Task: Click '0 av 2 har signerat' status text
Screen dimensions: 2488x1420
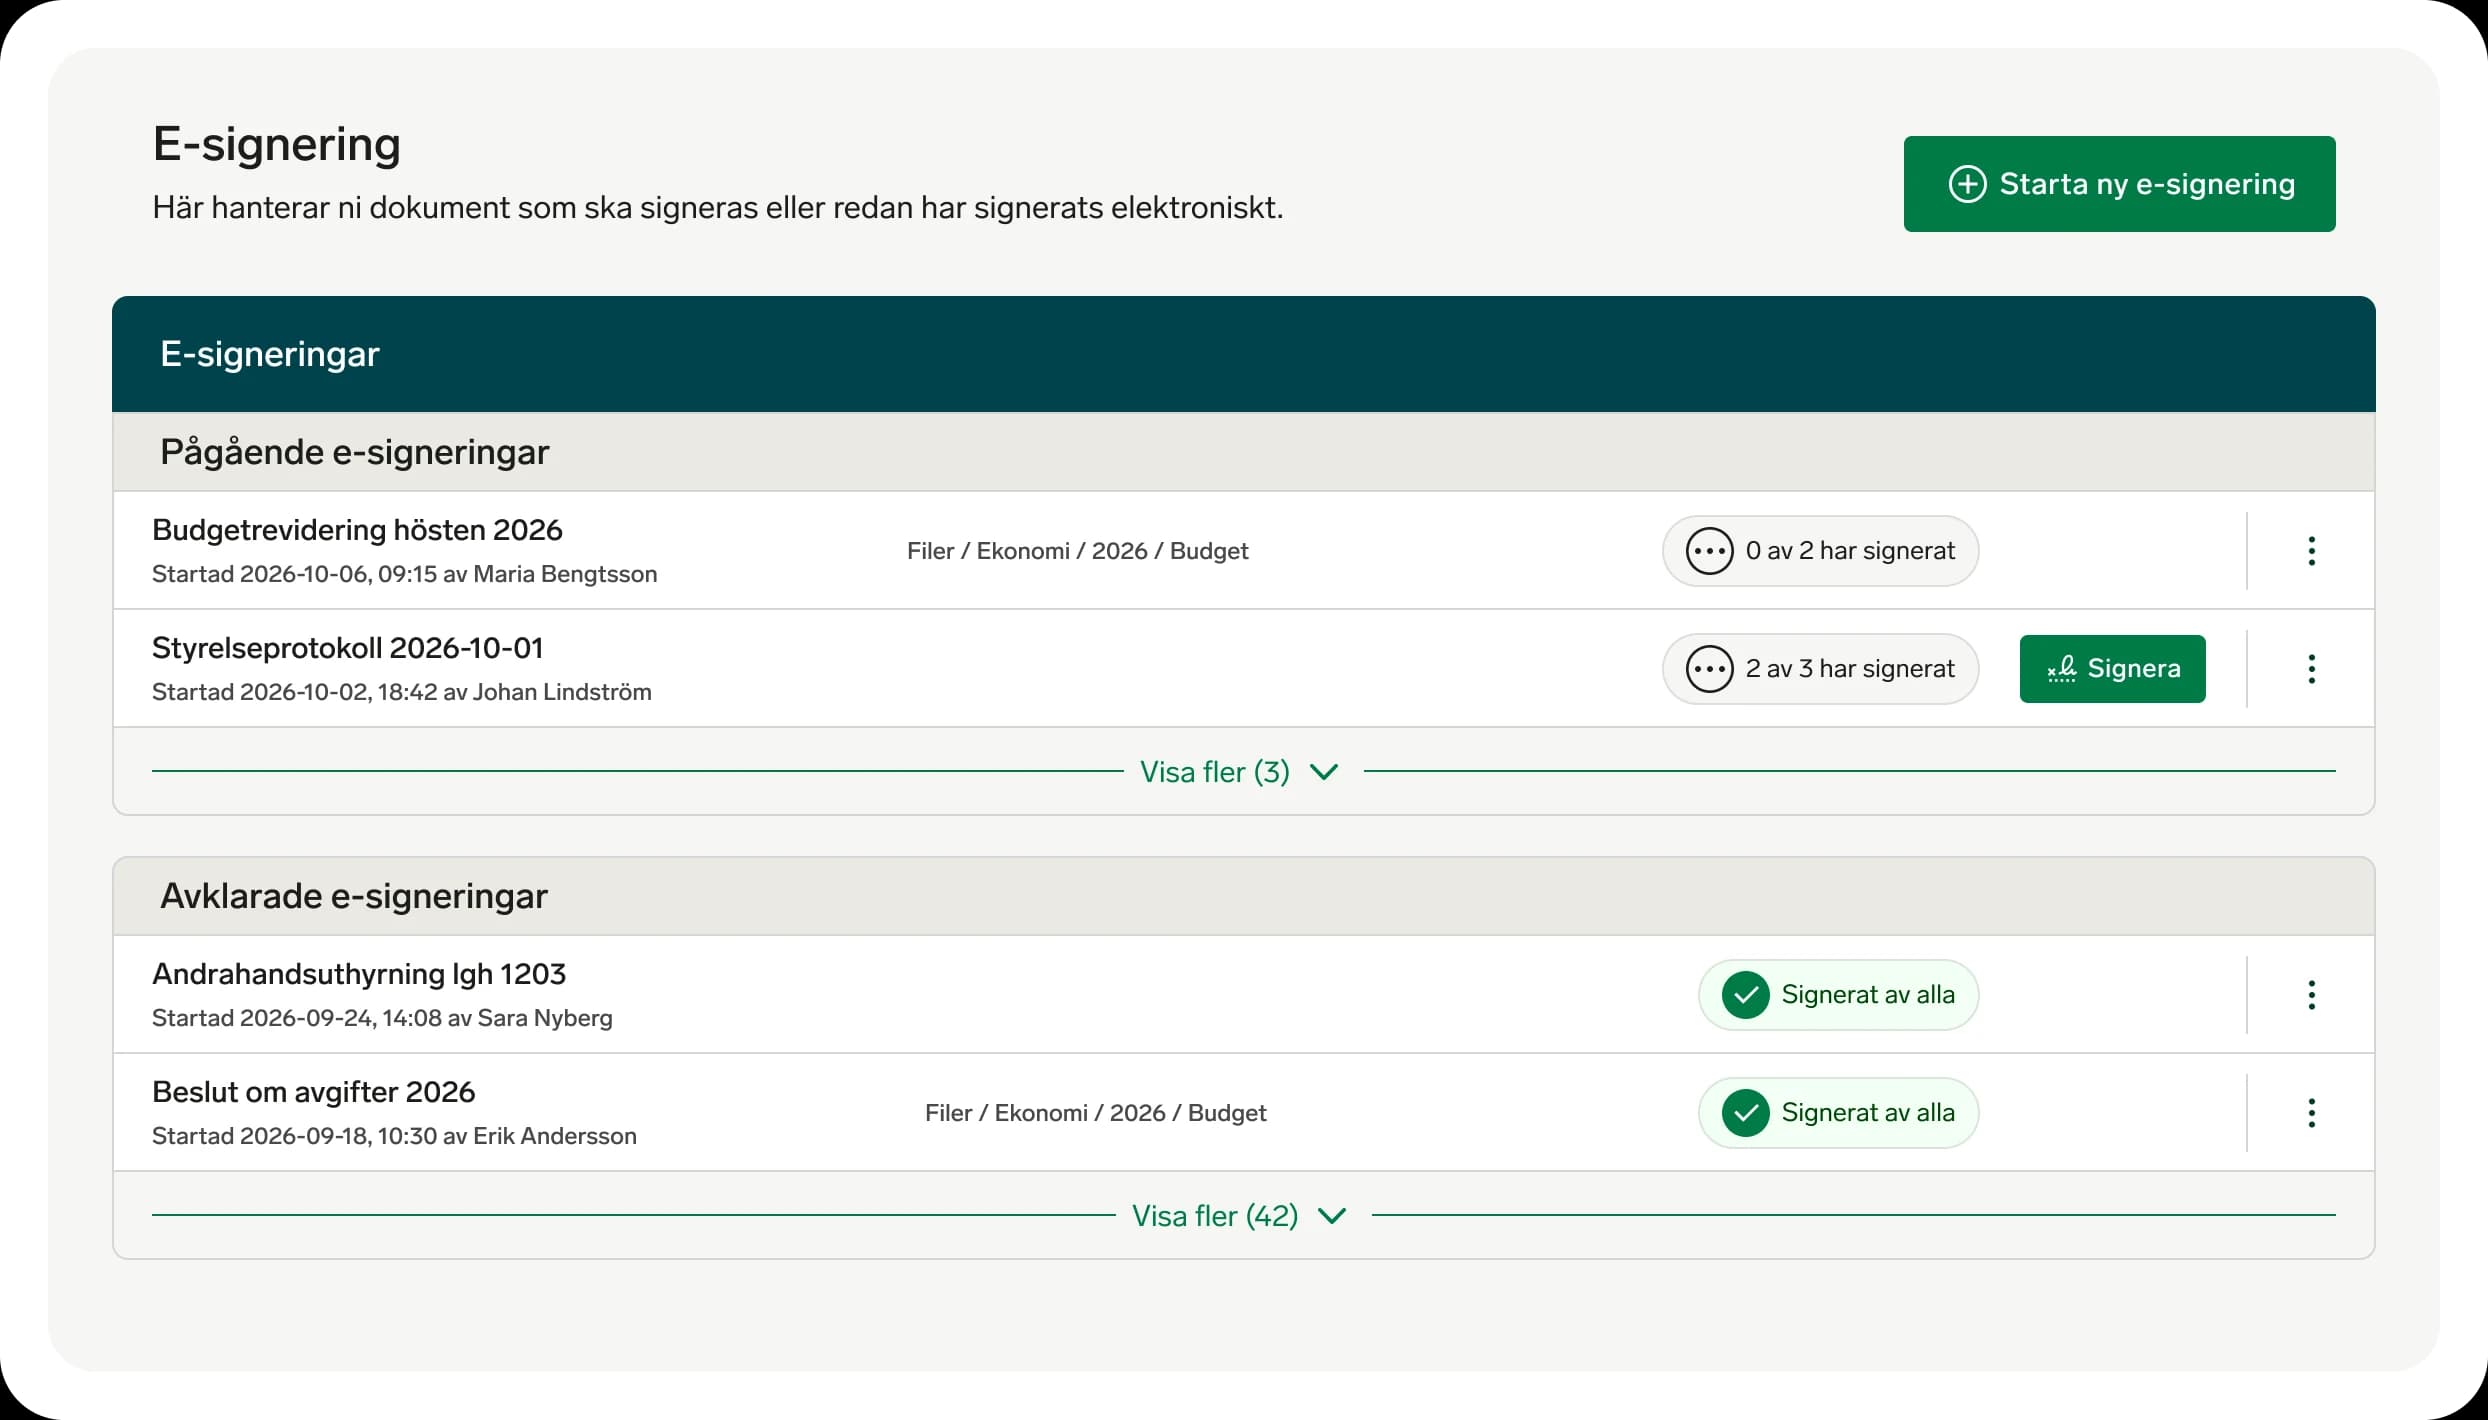Action: point(1850,551)
